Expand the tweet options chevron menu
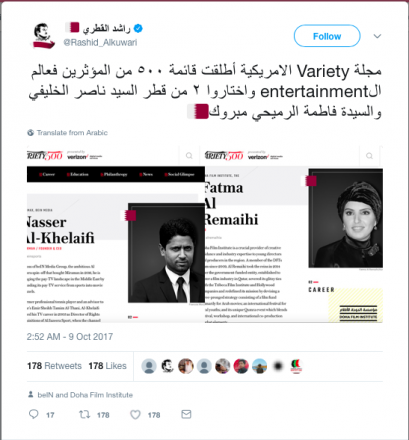 377,36
